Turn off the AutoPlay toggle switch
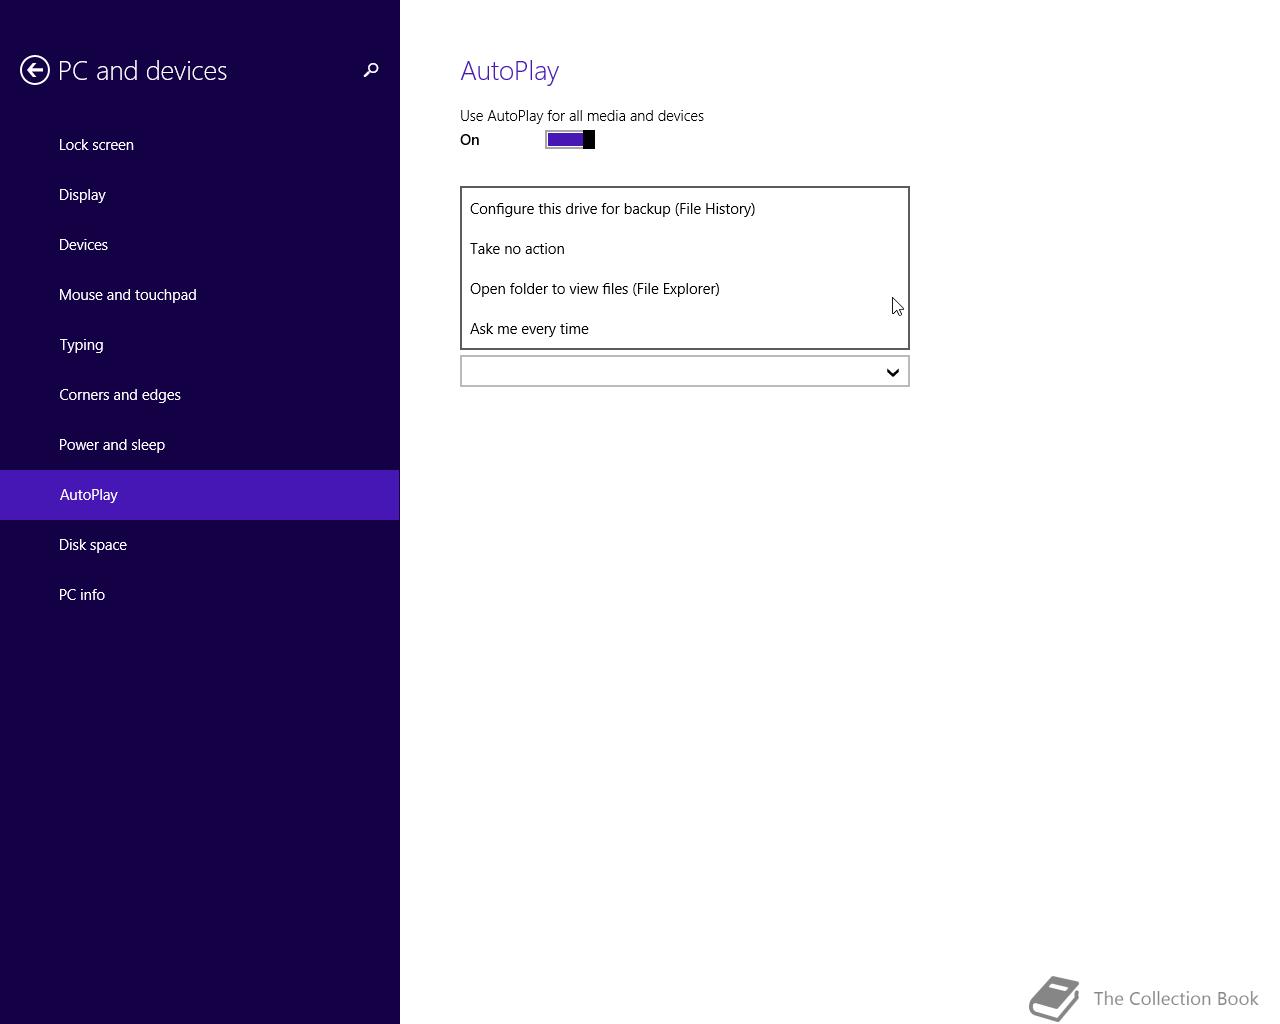This screenshot has width=1280, height=1024. [570, 140]
